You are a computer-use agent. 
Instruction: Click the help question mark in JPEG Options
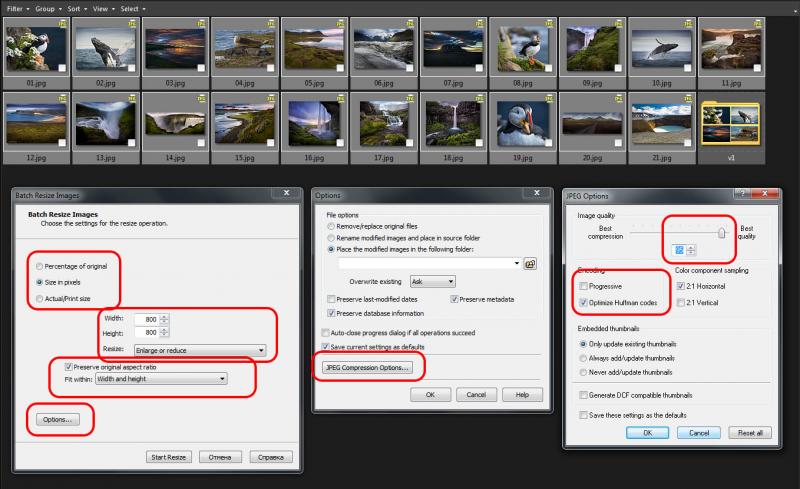click(742, 193)
